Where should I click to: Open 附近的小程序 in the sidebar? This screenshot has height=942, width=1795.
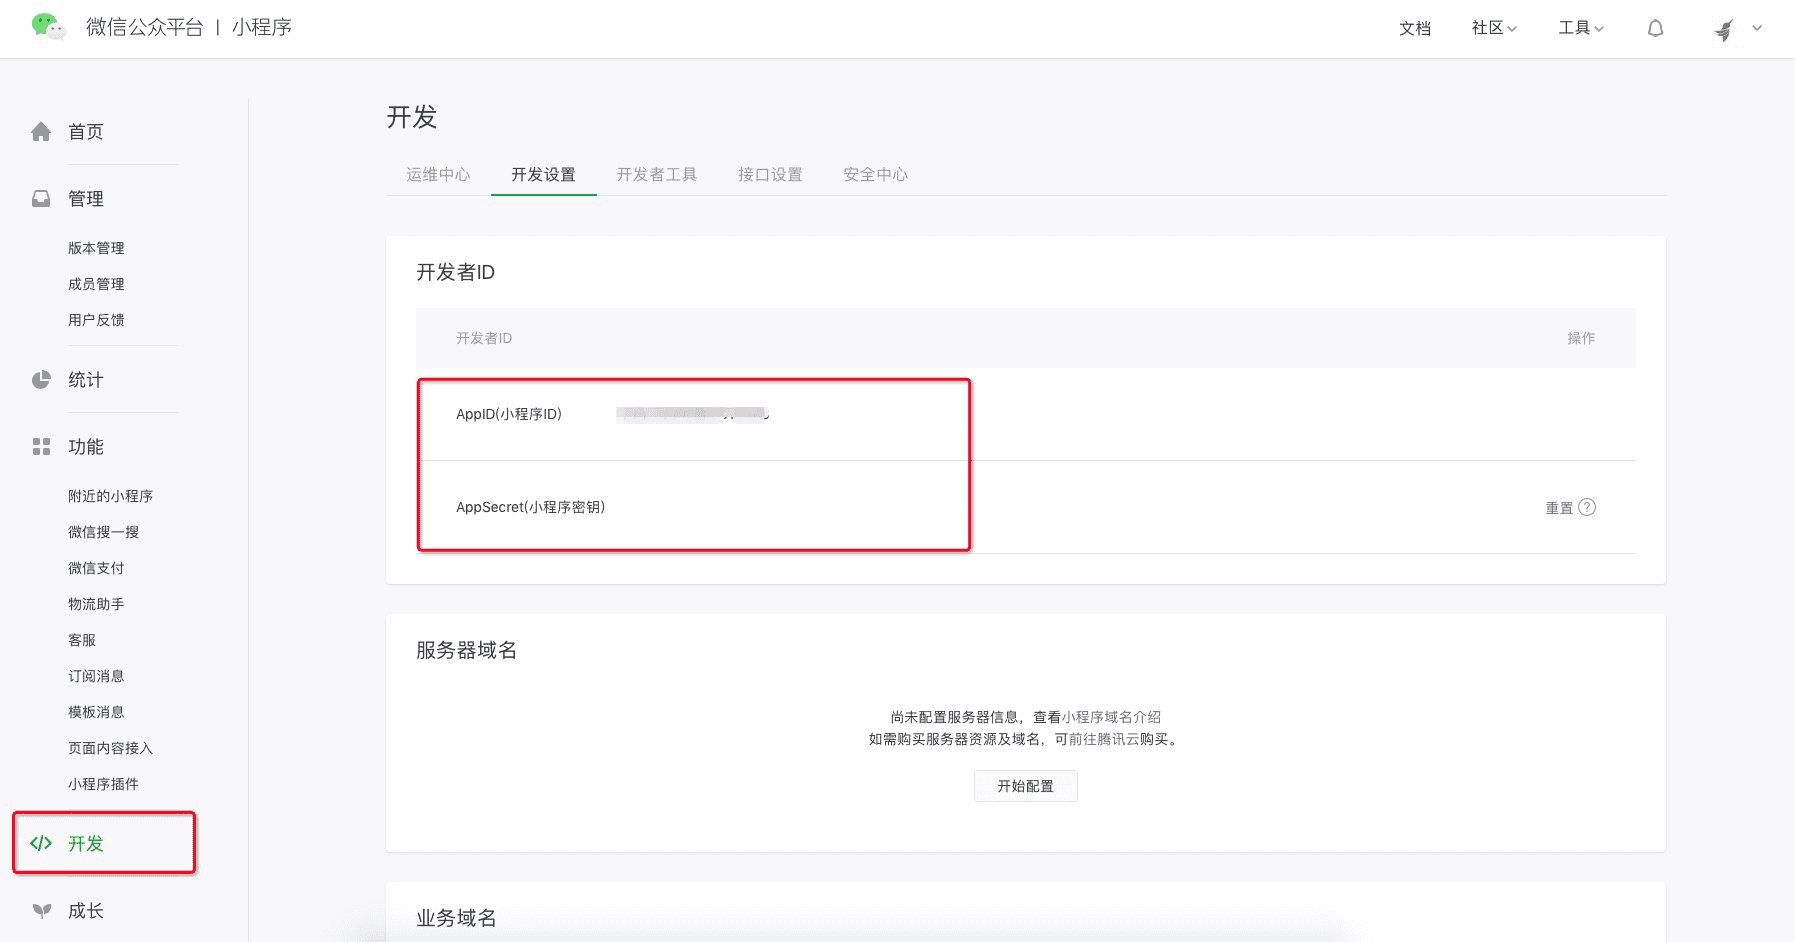[110, 496]
